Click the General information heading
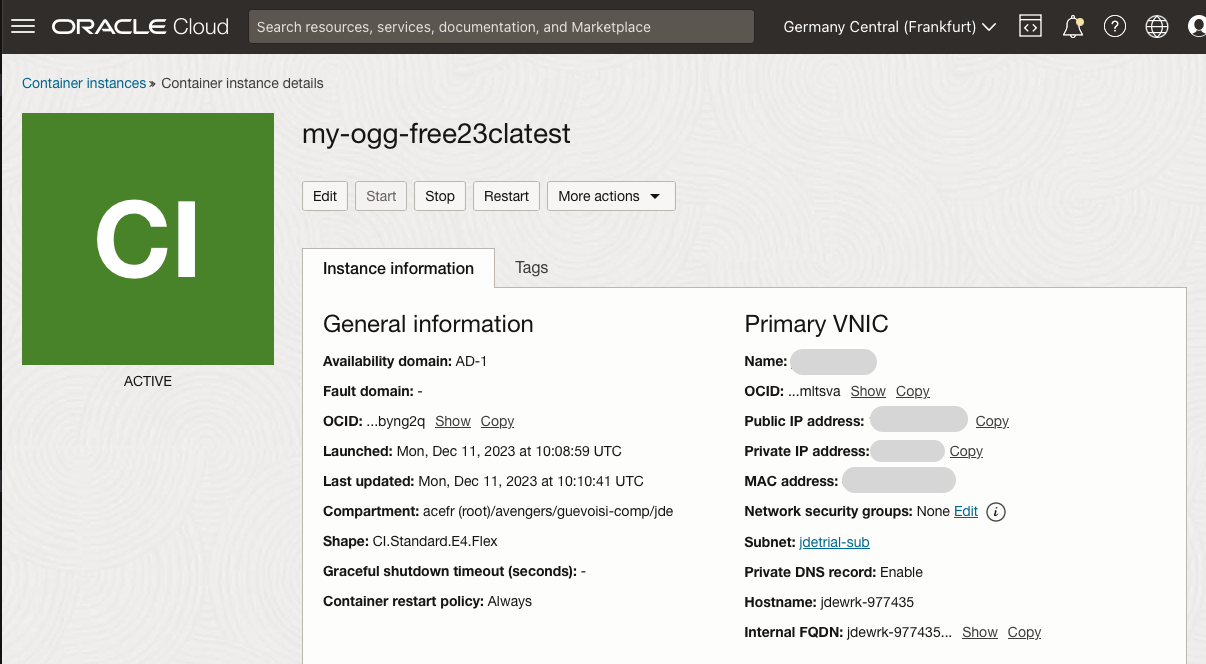This screenshot has width=1206, height=664. coord(428,324)
